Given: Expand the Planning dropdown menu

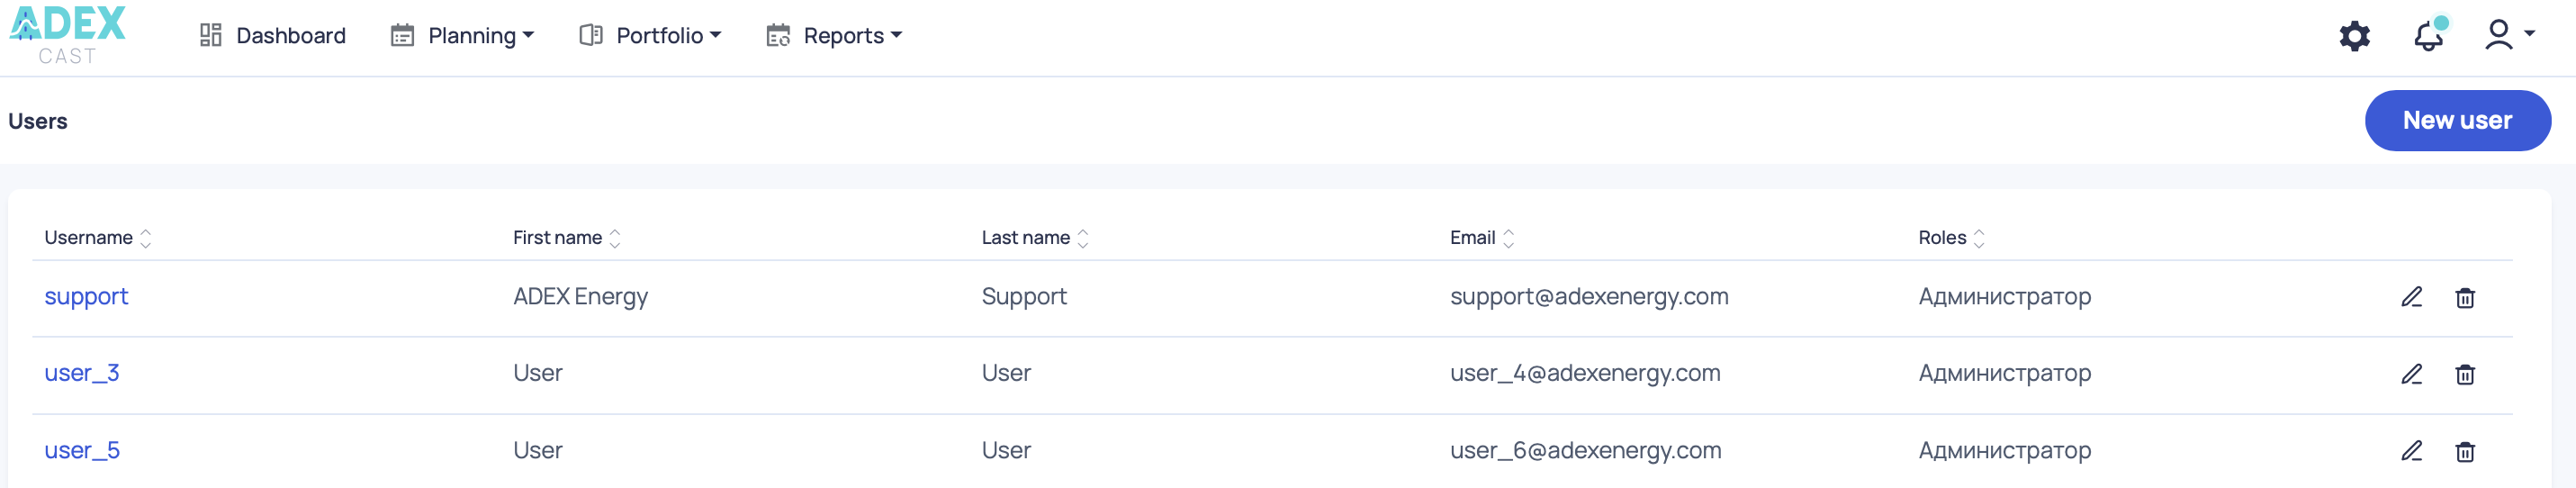Looking at the screenshot, I should [x=462, y=36].
